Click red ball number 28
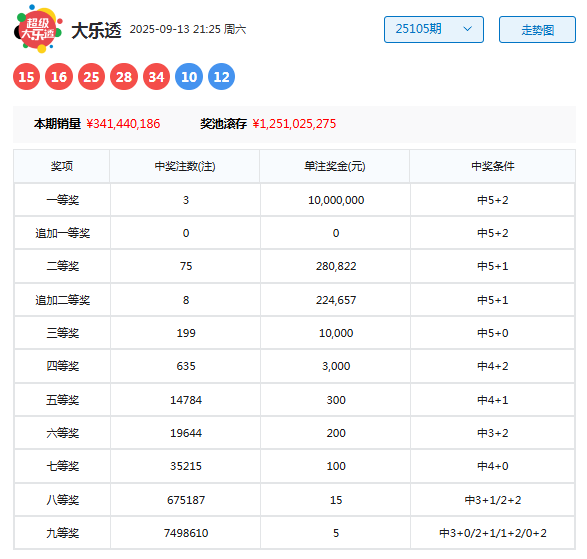The image size is (587, 559). [124, 77]
